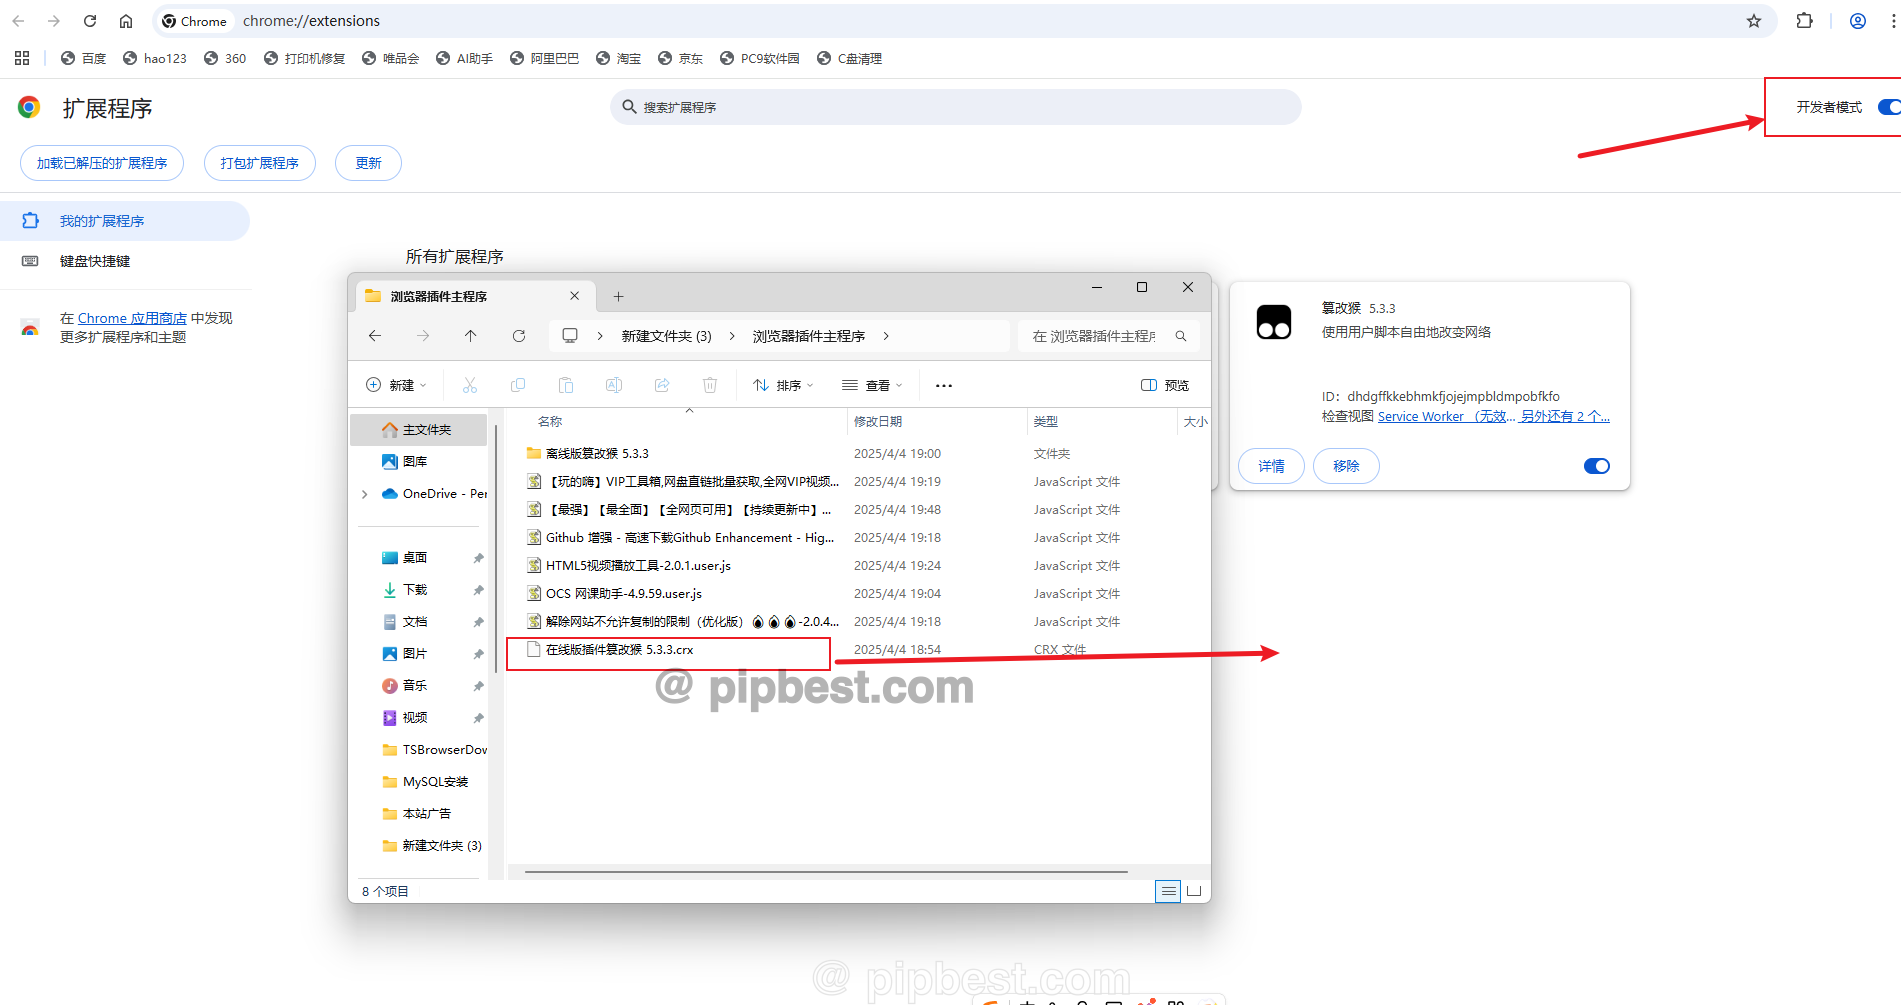Open the C盘清理 bookmark
The image size is (1901, 1005).
tap(850, 58)
